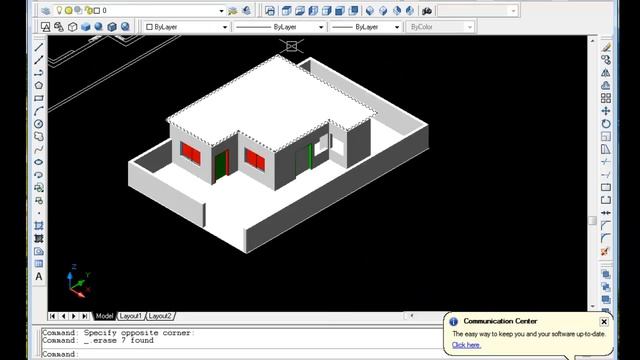The height and width of the screenshot is (360, 640).
Task: Toggle layer 0 lock icon
Action: click(88, 11)
